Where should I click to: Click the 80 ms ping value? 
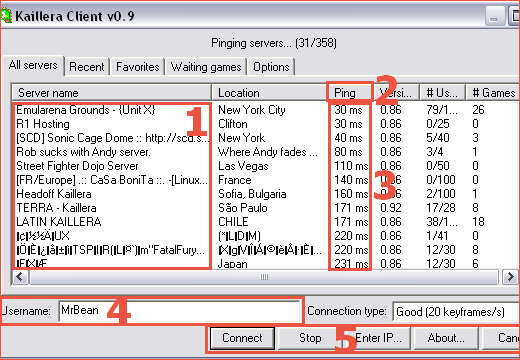348,152
